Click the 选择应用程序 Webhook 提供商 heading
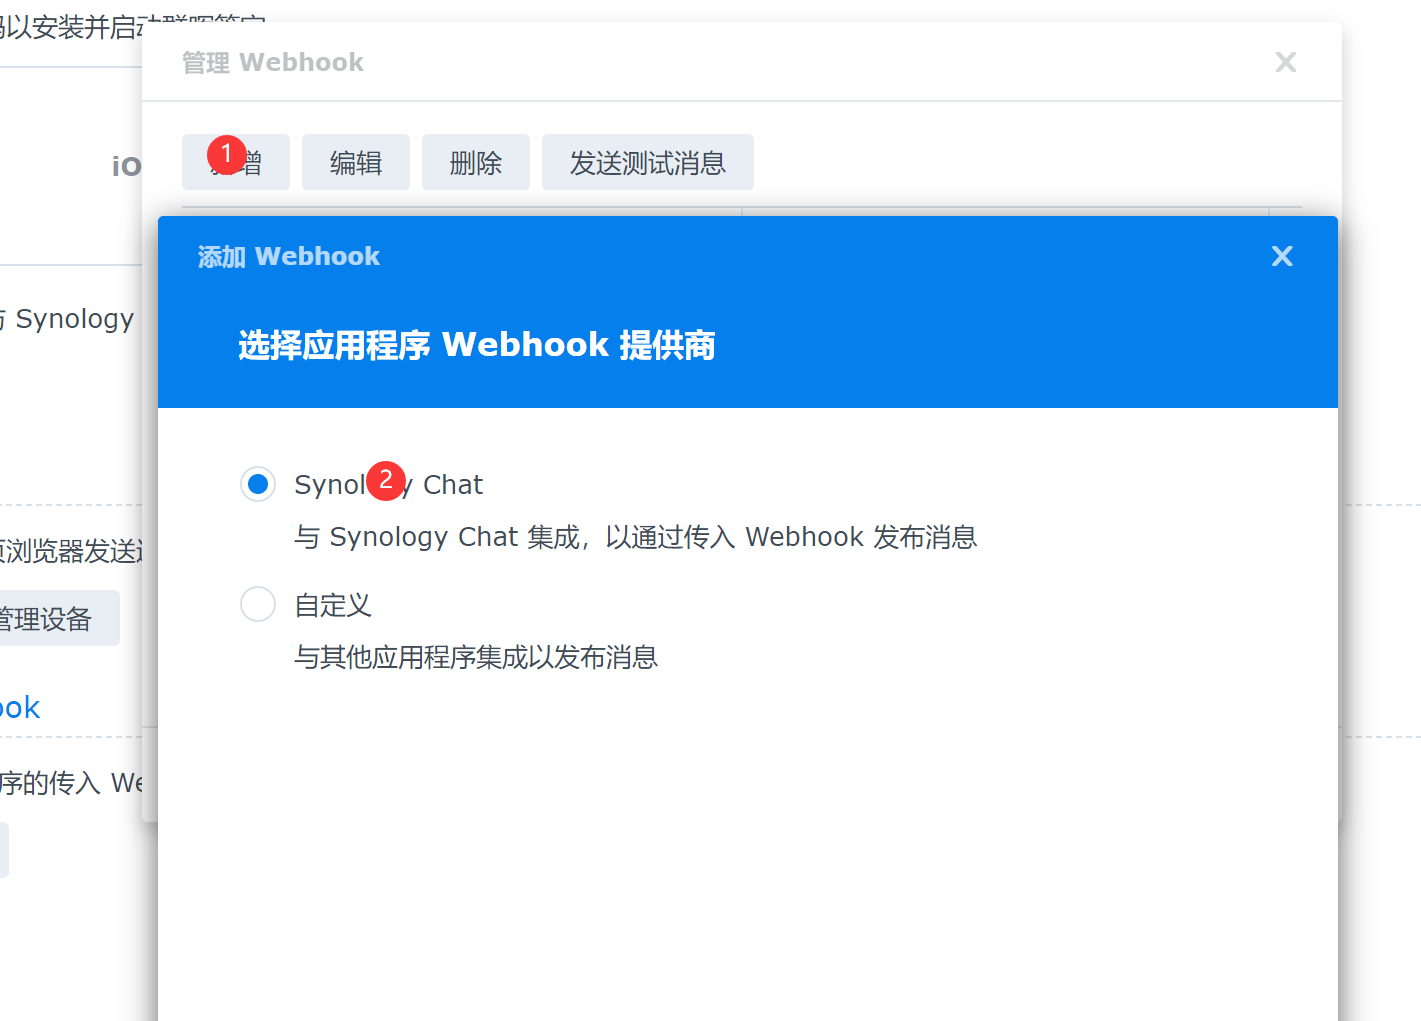 click(477, 345)
